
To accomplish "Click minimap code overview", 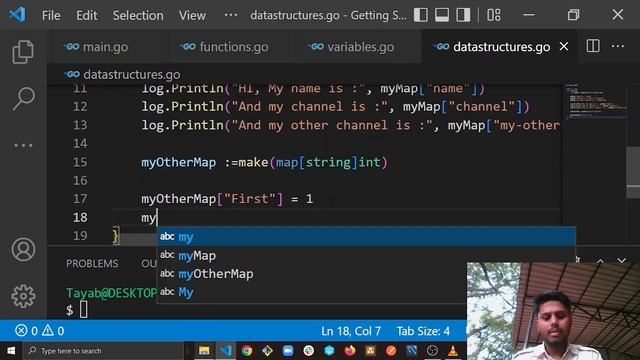I will [x=596, y=101].
